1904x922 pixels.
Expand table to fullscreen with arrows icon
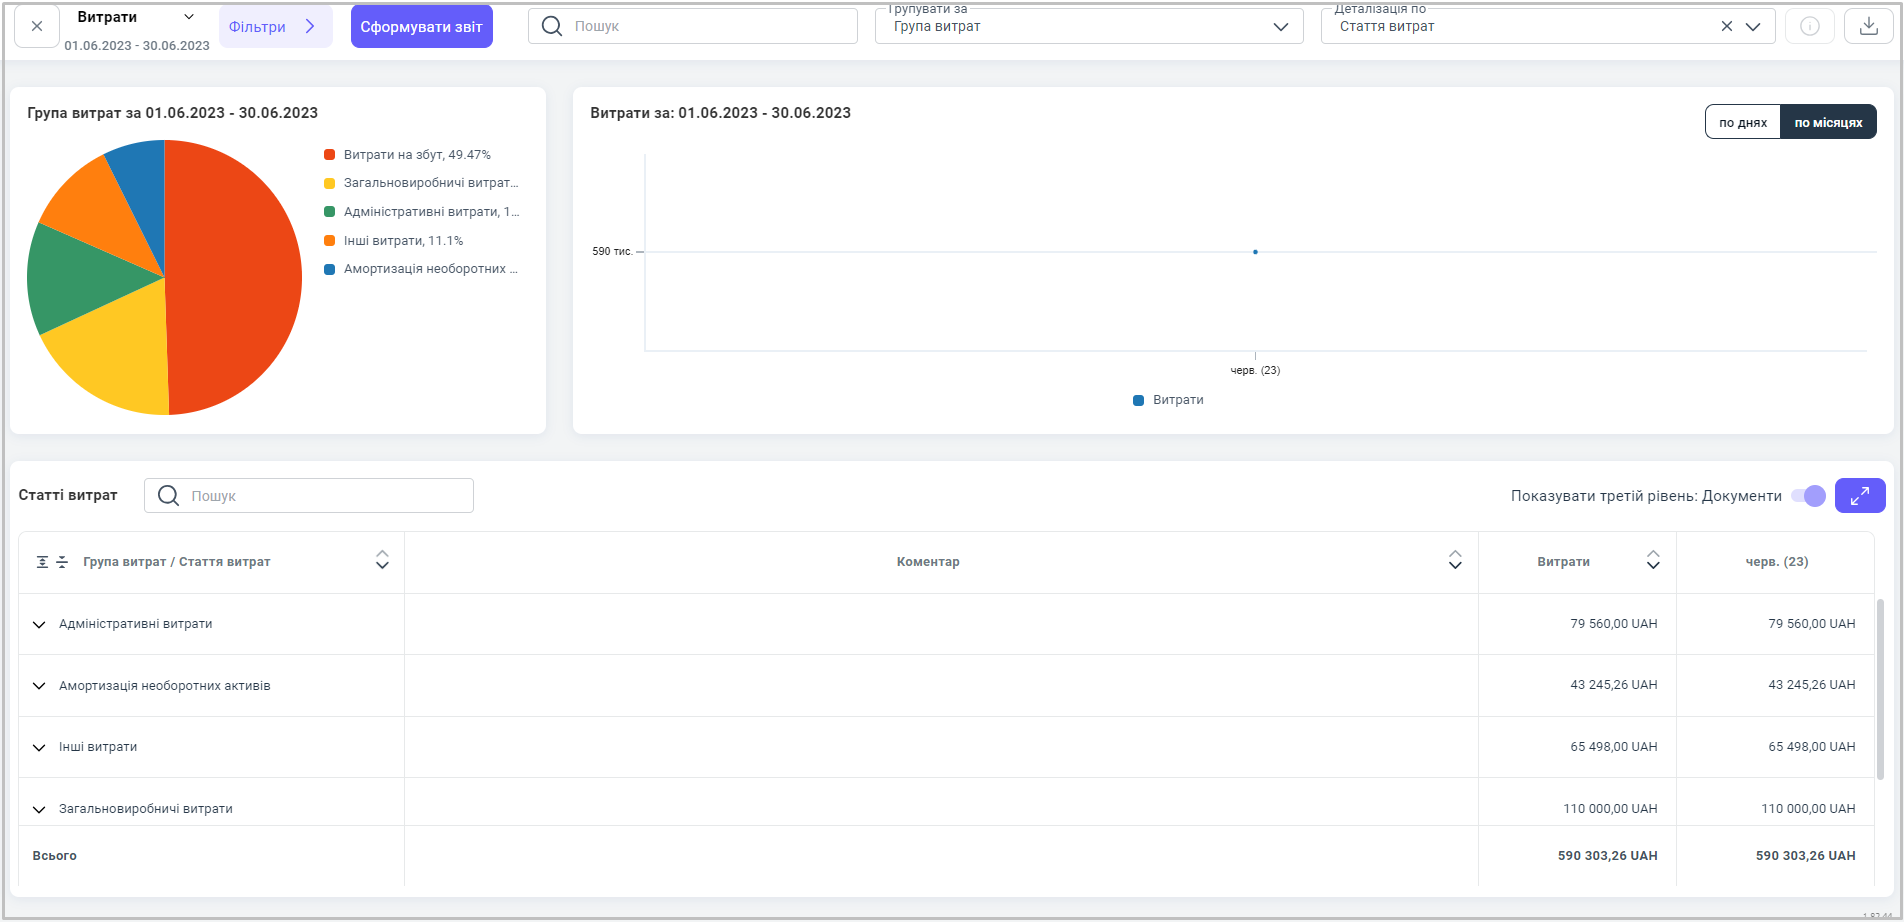[x=1859, y=495]
